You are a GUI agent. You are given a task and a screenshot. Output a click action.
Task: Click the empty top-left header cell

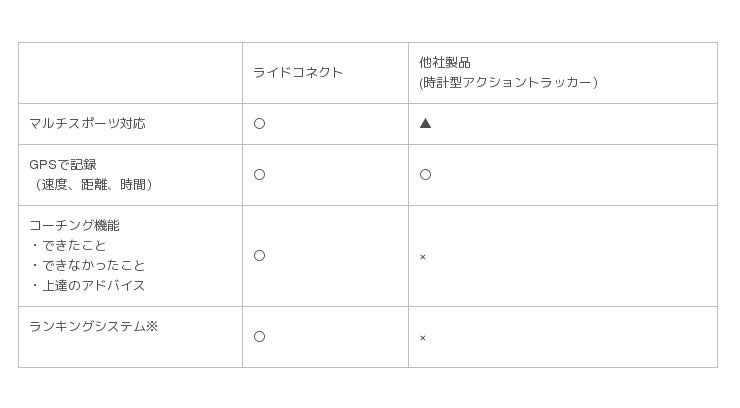tap(130, 73)
